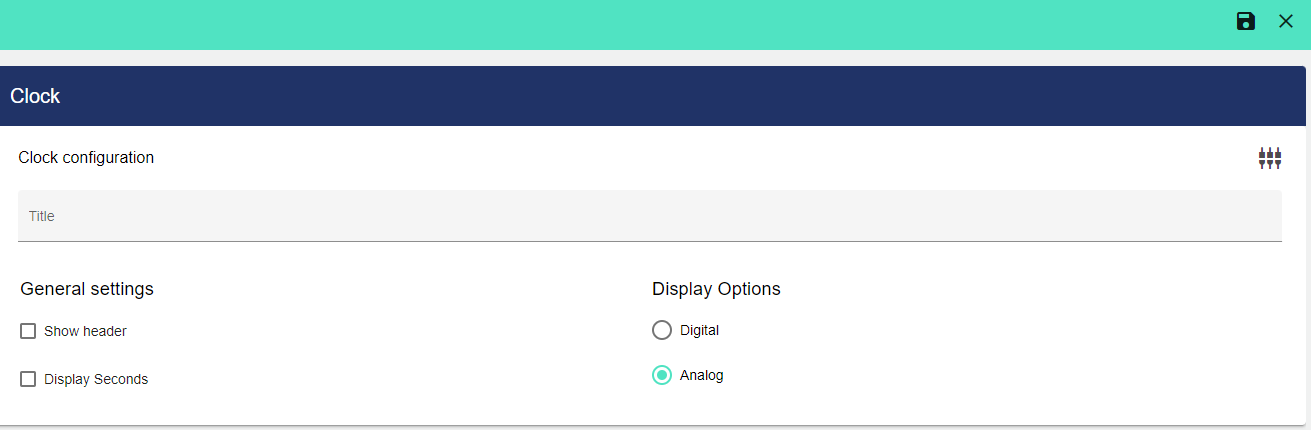Image resolution: width=1311 pixels, height=430 pixels.
Task: Click the Display Seconds label text
Action: coord(96,379)
